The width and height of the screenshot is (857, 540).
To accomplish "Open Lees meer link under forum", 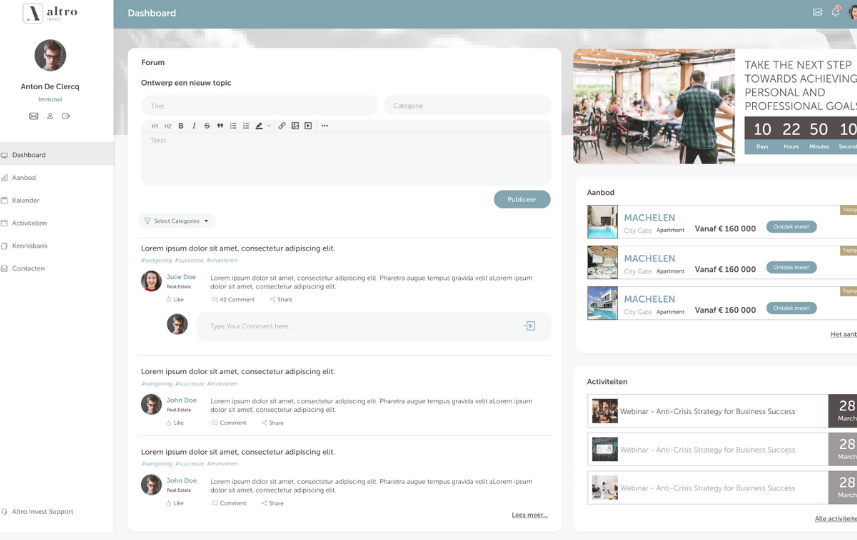I will click(x=530, y=515).
